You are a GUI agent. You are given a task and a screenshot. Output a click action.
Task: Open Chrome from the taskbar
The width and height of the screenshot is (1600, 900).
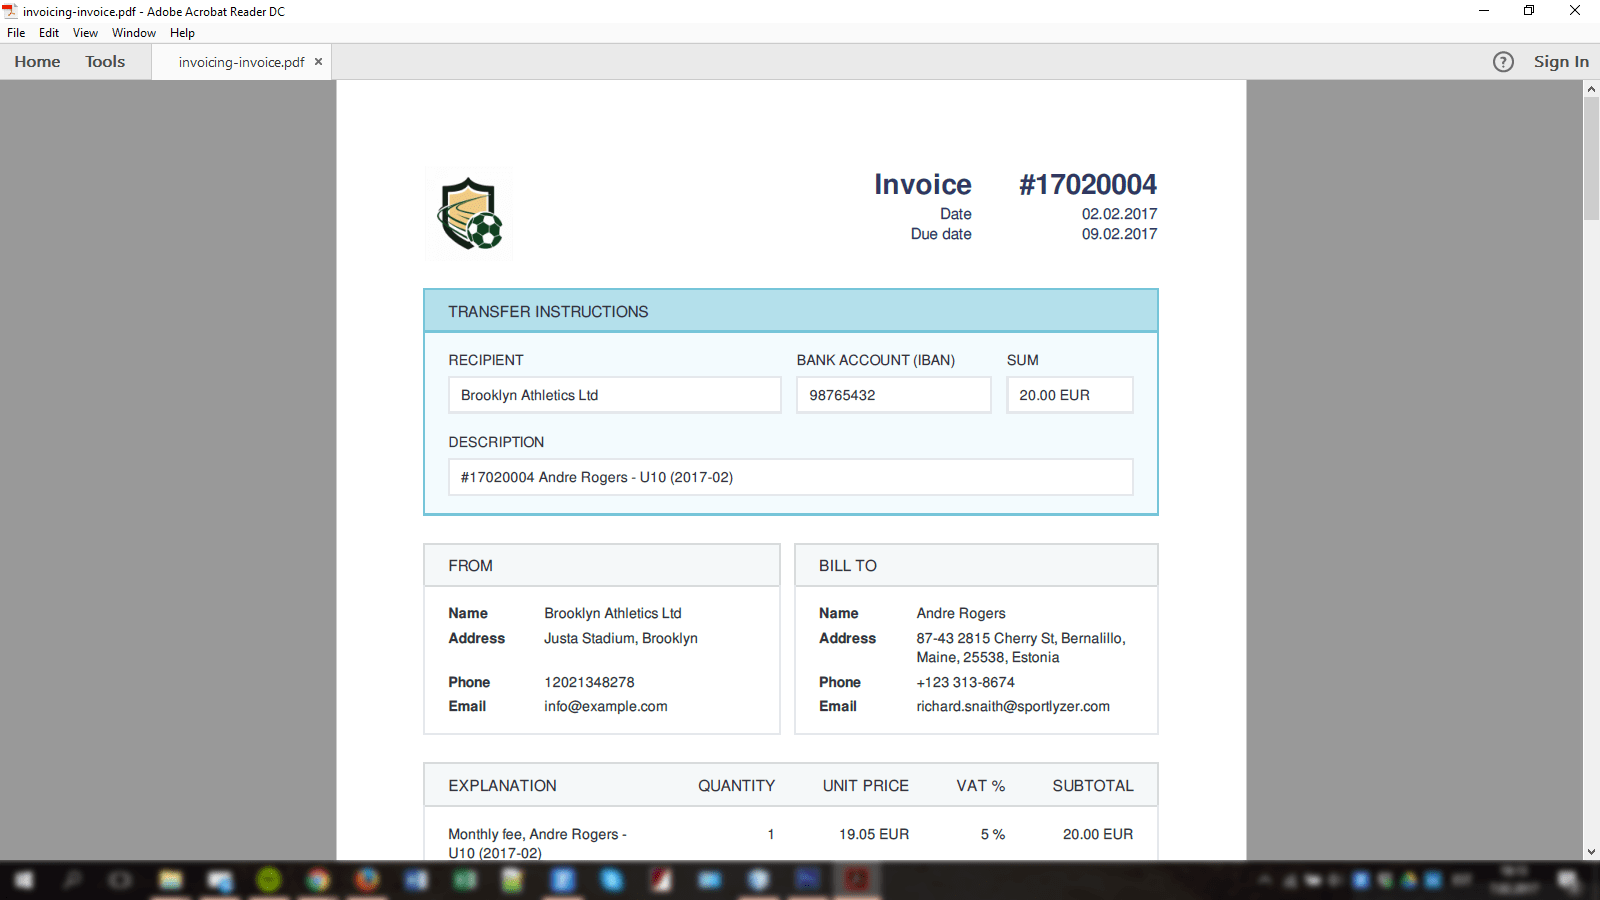(318, 880)
